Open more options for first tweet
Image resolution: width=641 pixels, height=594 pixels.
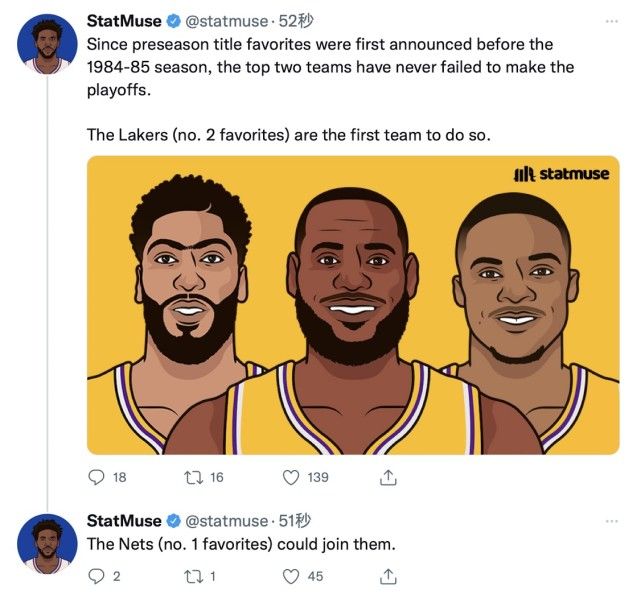(612, 21)
